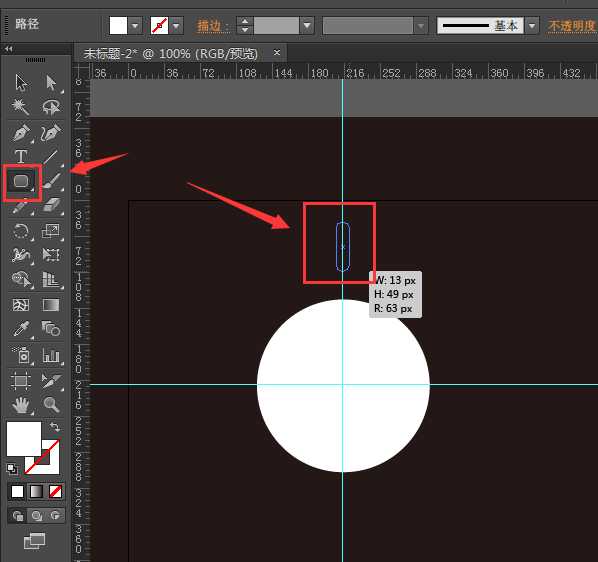Select the Type tool
This screenshot has height=562, width=598.
pos(21,157)
